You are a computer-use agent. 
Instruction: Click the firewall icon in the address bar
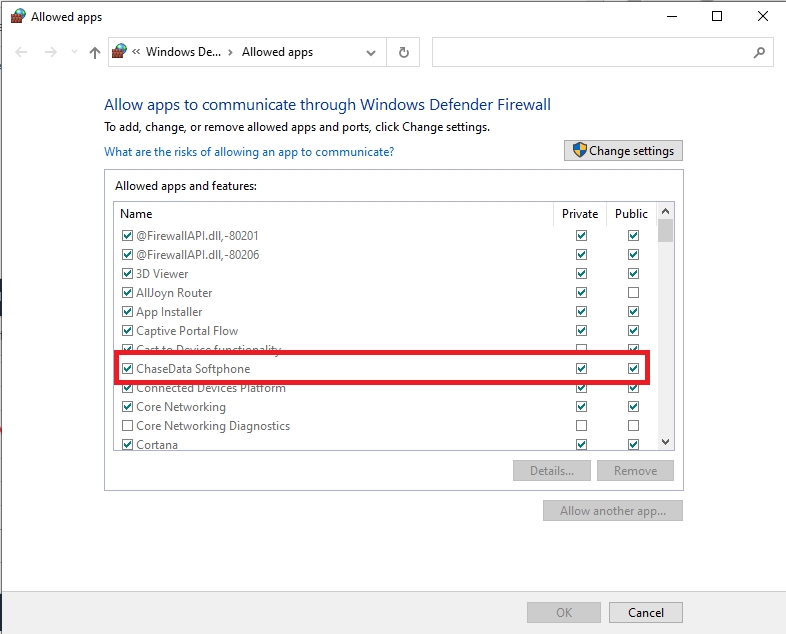tap(119, 51)
